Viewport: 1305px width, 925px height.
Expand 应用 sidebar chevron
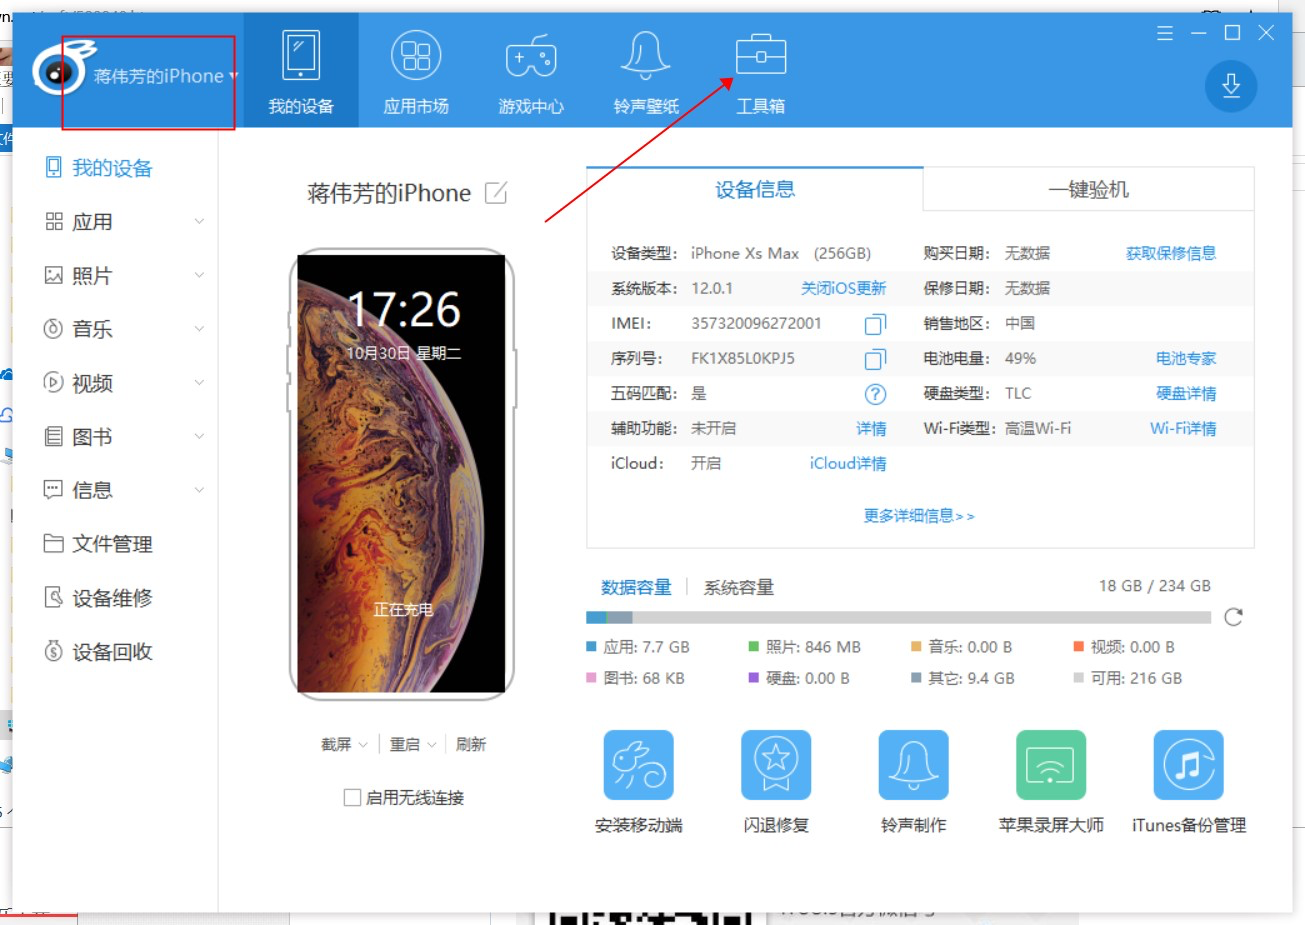[x=199, y=221]
